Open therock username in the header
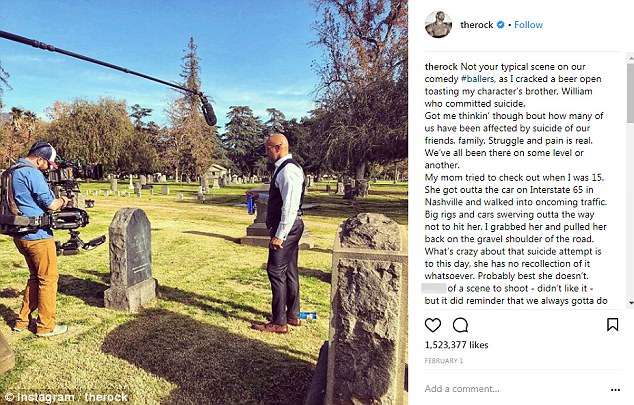Viewport: 634px width, 405px height. [x=477, y=25]
